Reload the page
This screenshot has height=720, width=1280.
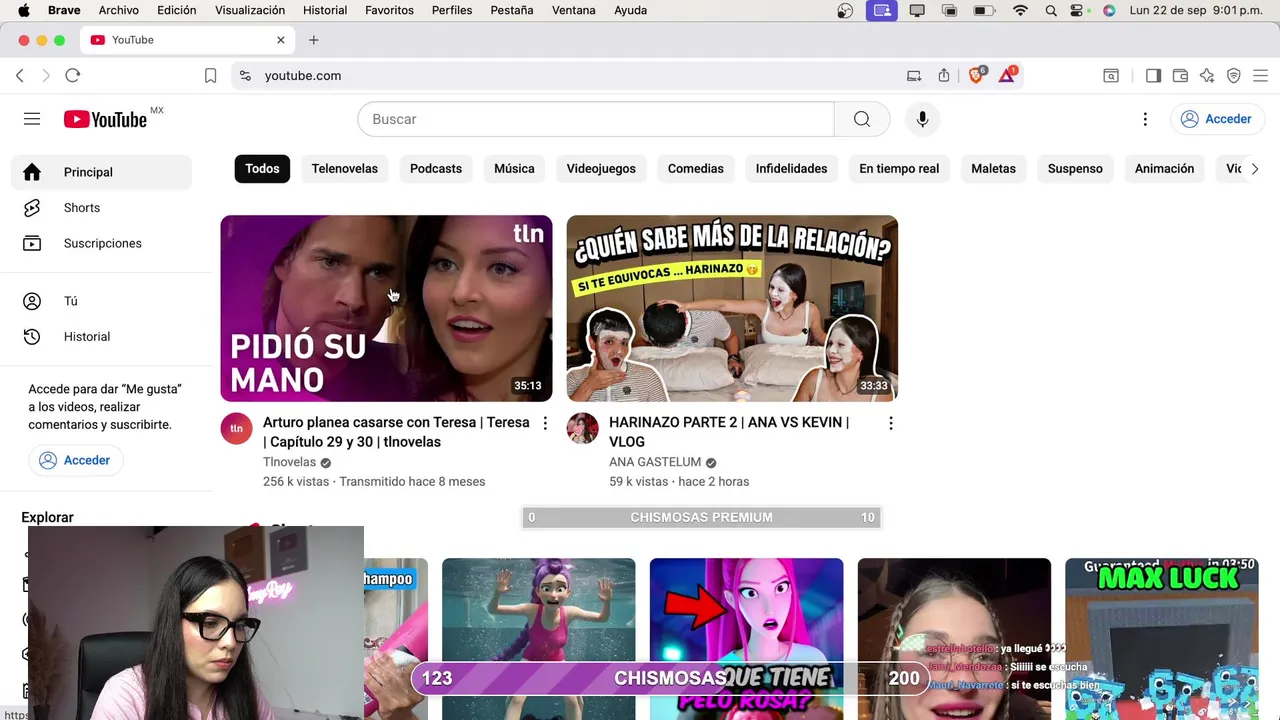72,75
